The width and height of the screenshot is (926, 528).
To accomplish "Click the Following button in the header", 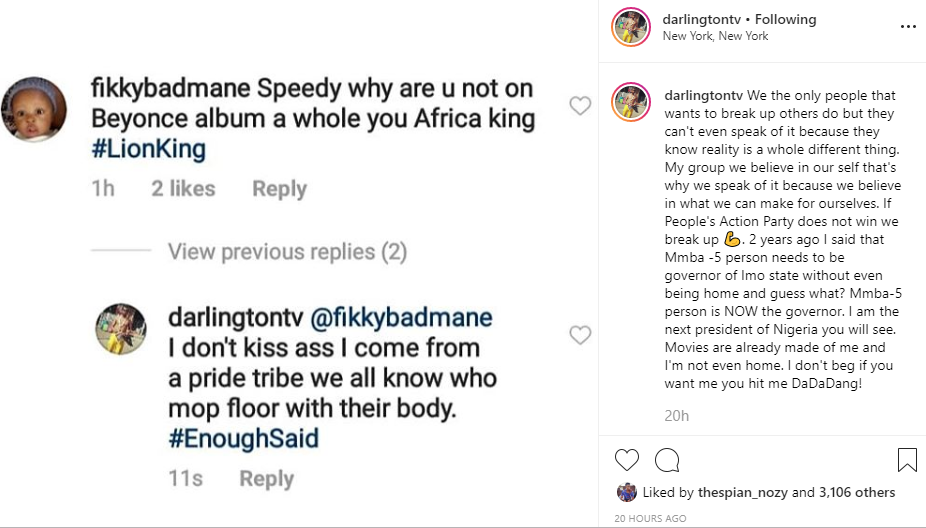I will click(785, 19).
